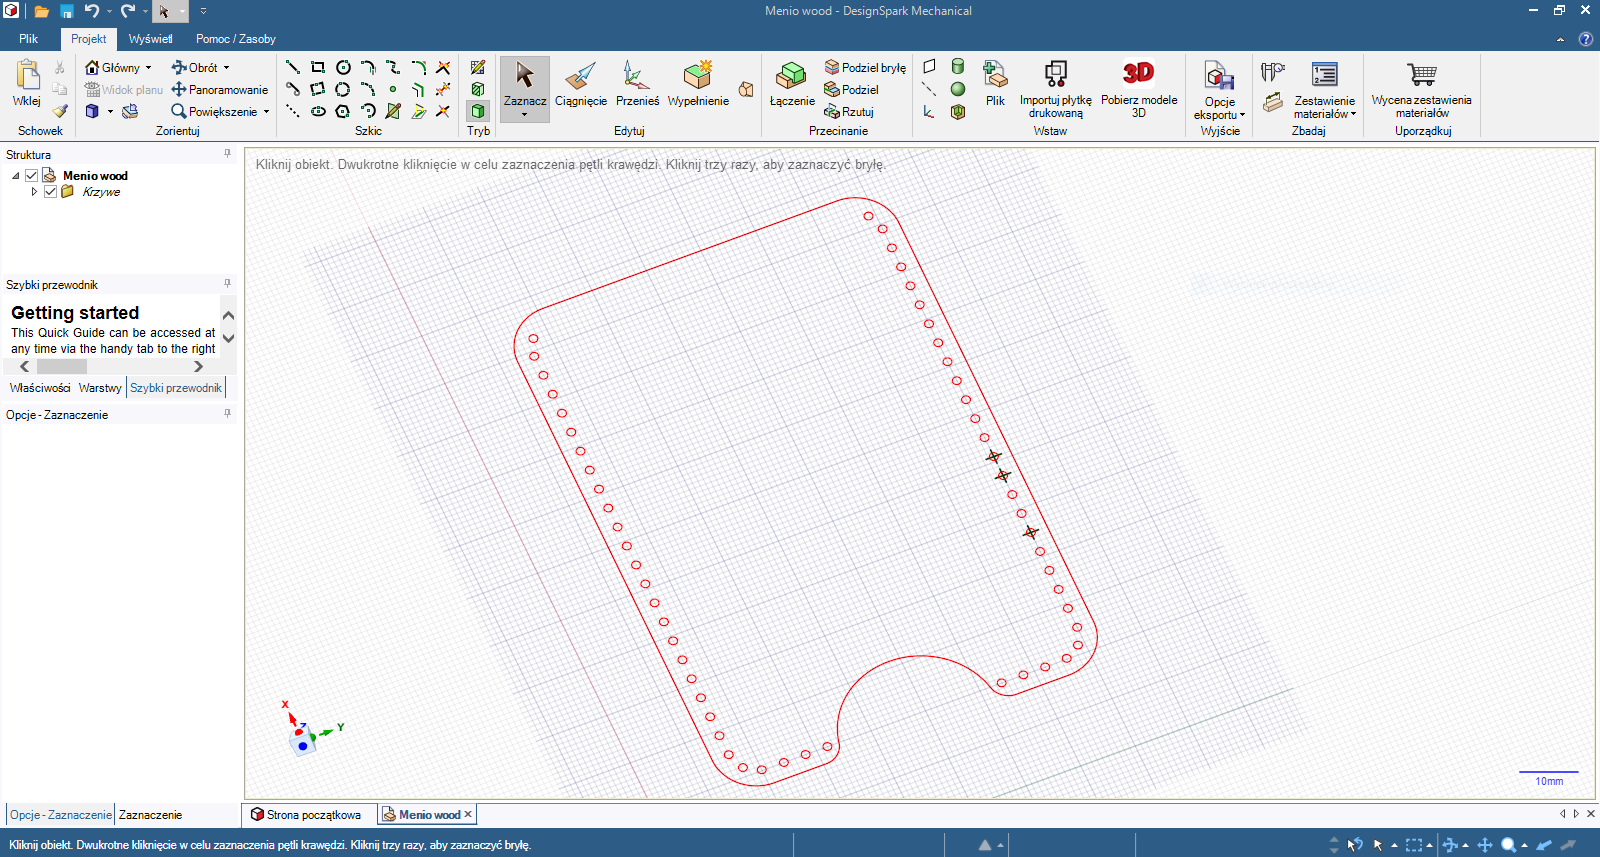Select the Line sketch tool
Screen dimensions: 1600x857
point(293,67)
